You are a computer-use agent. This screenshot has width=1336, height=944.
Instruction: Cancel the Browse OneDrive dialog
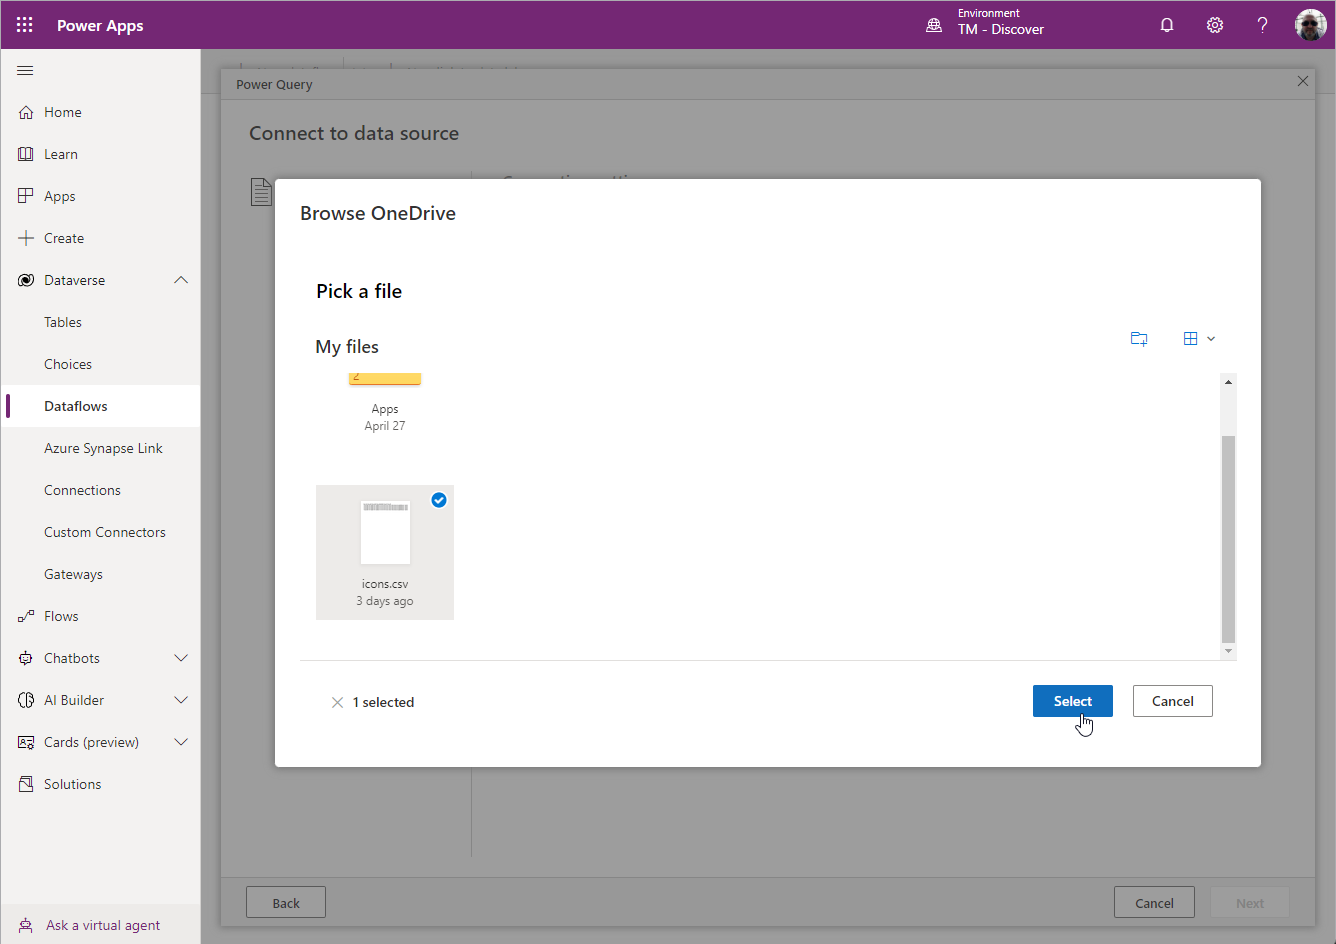tap(1173, 701)
